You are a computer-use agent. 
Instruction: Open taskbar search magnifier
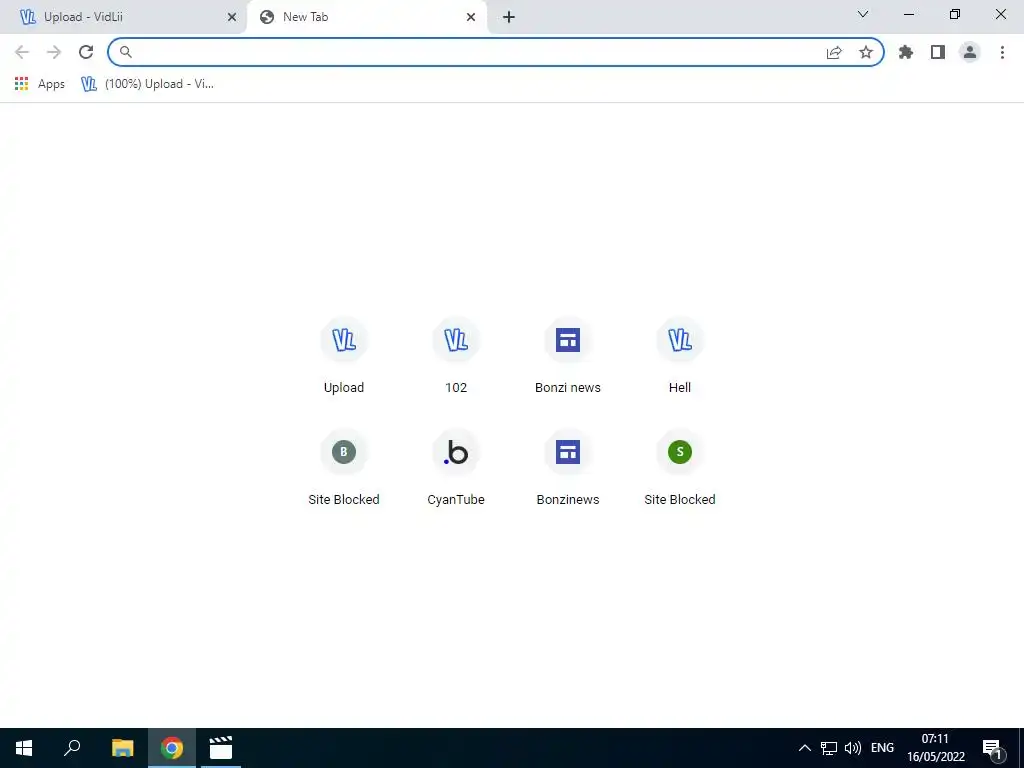pyautogui.click(x=72, y=748)
